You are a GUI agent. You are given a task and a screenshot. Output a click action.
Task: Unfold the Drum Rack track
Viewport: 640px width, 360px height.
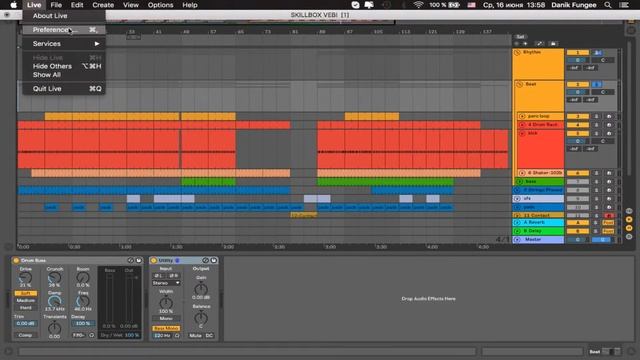[522, 124]
